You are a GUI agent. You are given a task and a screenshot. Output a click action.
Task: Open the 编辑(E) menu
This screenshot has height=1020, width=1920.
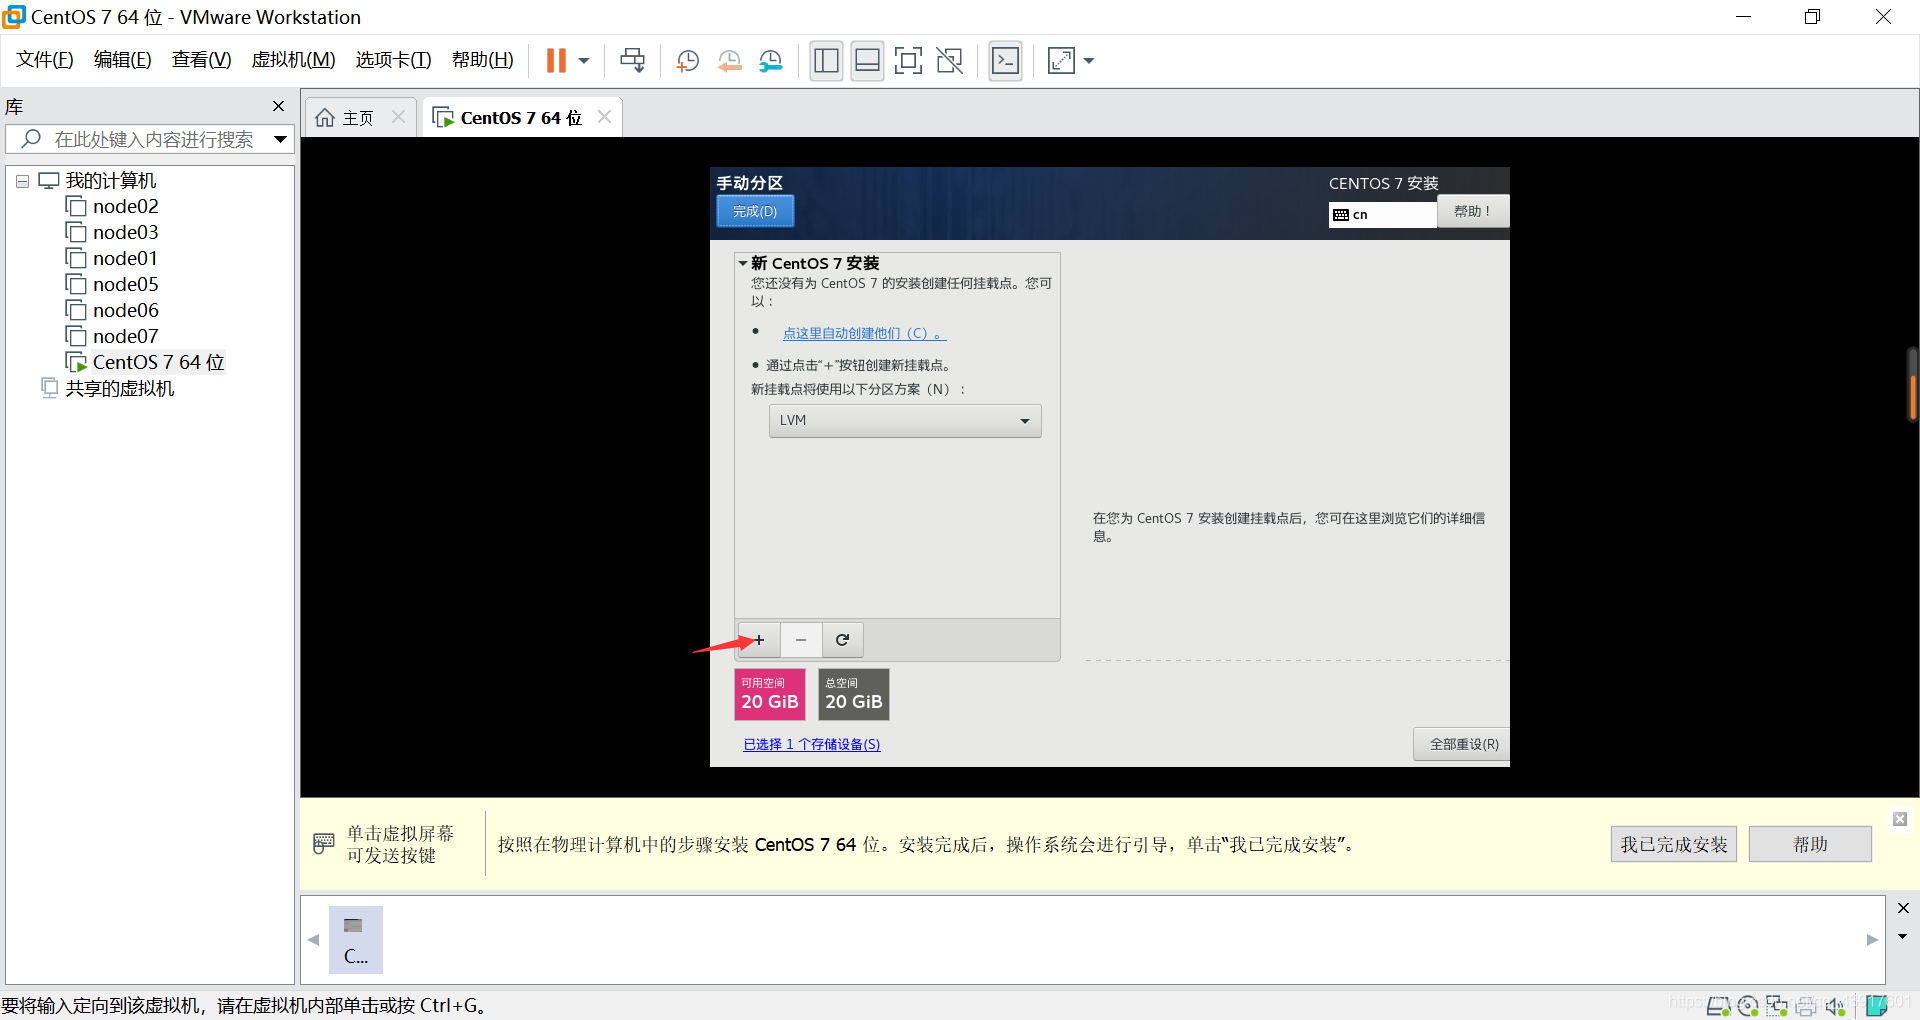click(x=123, y=60)
